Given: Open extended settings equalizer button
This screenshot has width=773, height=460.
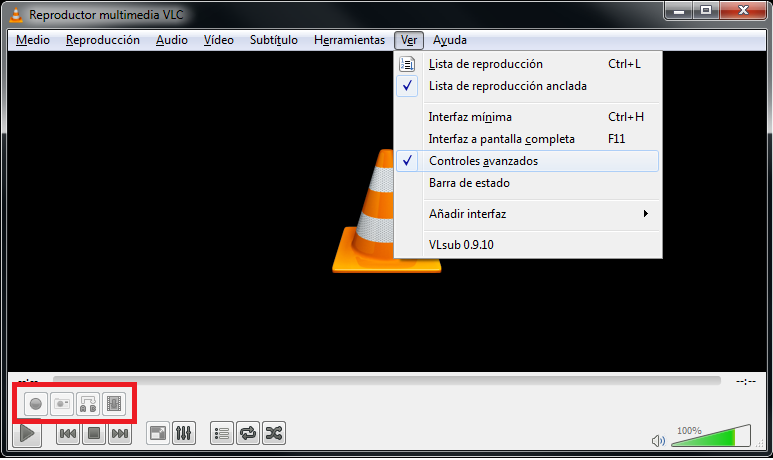Looking at the screenshot, I should coord(184,433).
